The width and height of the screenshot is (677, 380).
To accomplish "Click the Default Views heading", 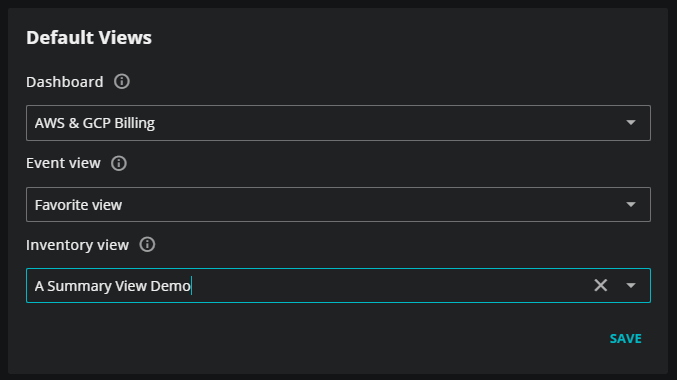I will tap(89, 38).
